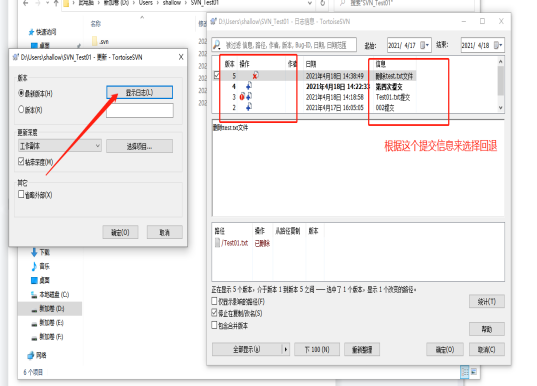Click the log list vertical scrollbar thumb
This screenshot has width=537, height=386.
coord(500,81)
